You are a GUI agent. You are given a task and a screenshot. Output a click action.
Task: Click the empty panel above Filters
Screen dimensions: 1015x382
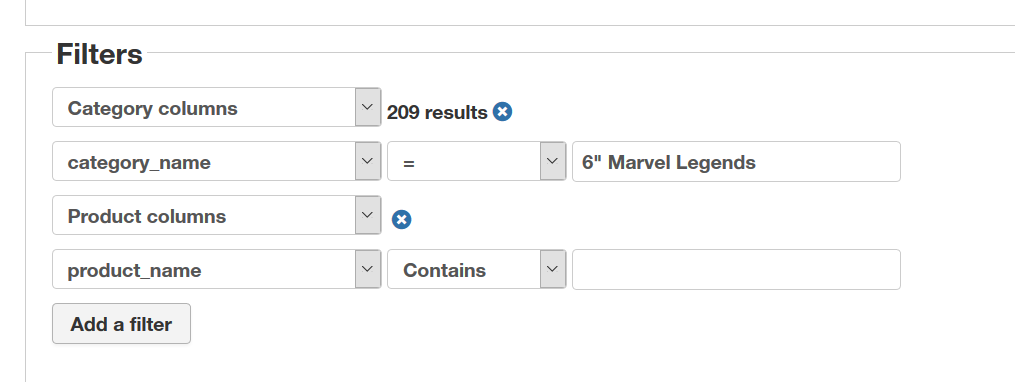[520, 12]
